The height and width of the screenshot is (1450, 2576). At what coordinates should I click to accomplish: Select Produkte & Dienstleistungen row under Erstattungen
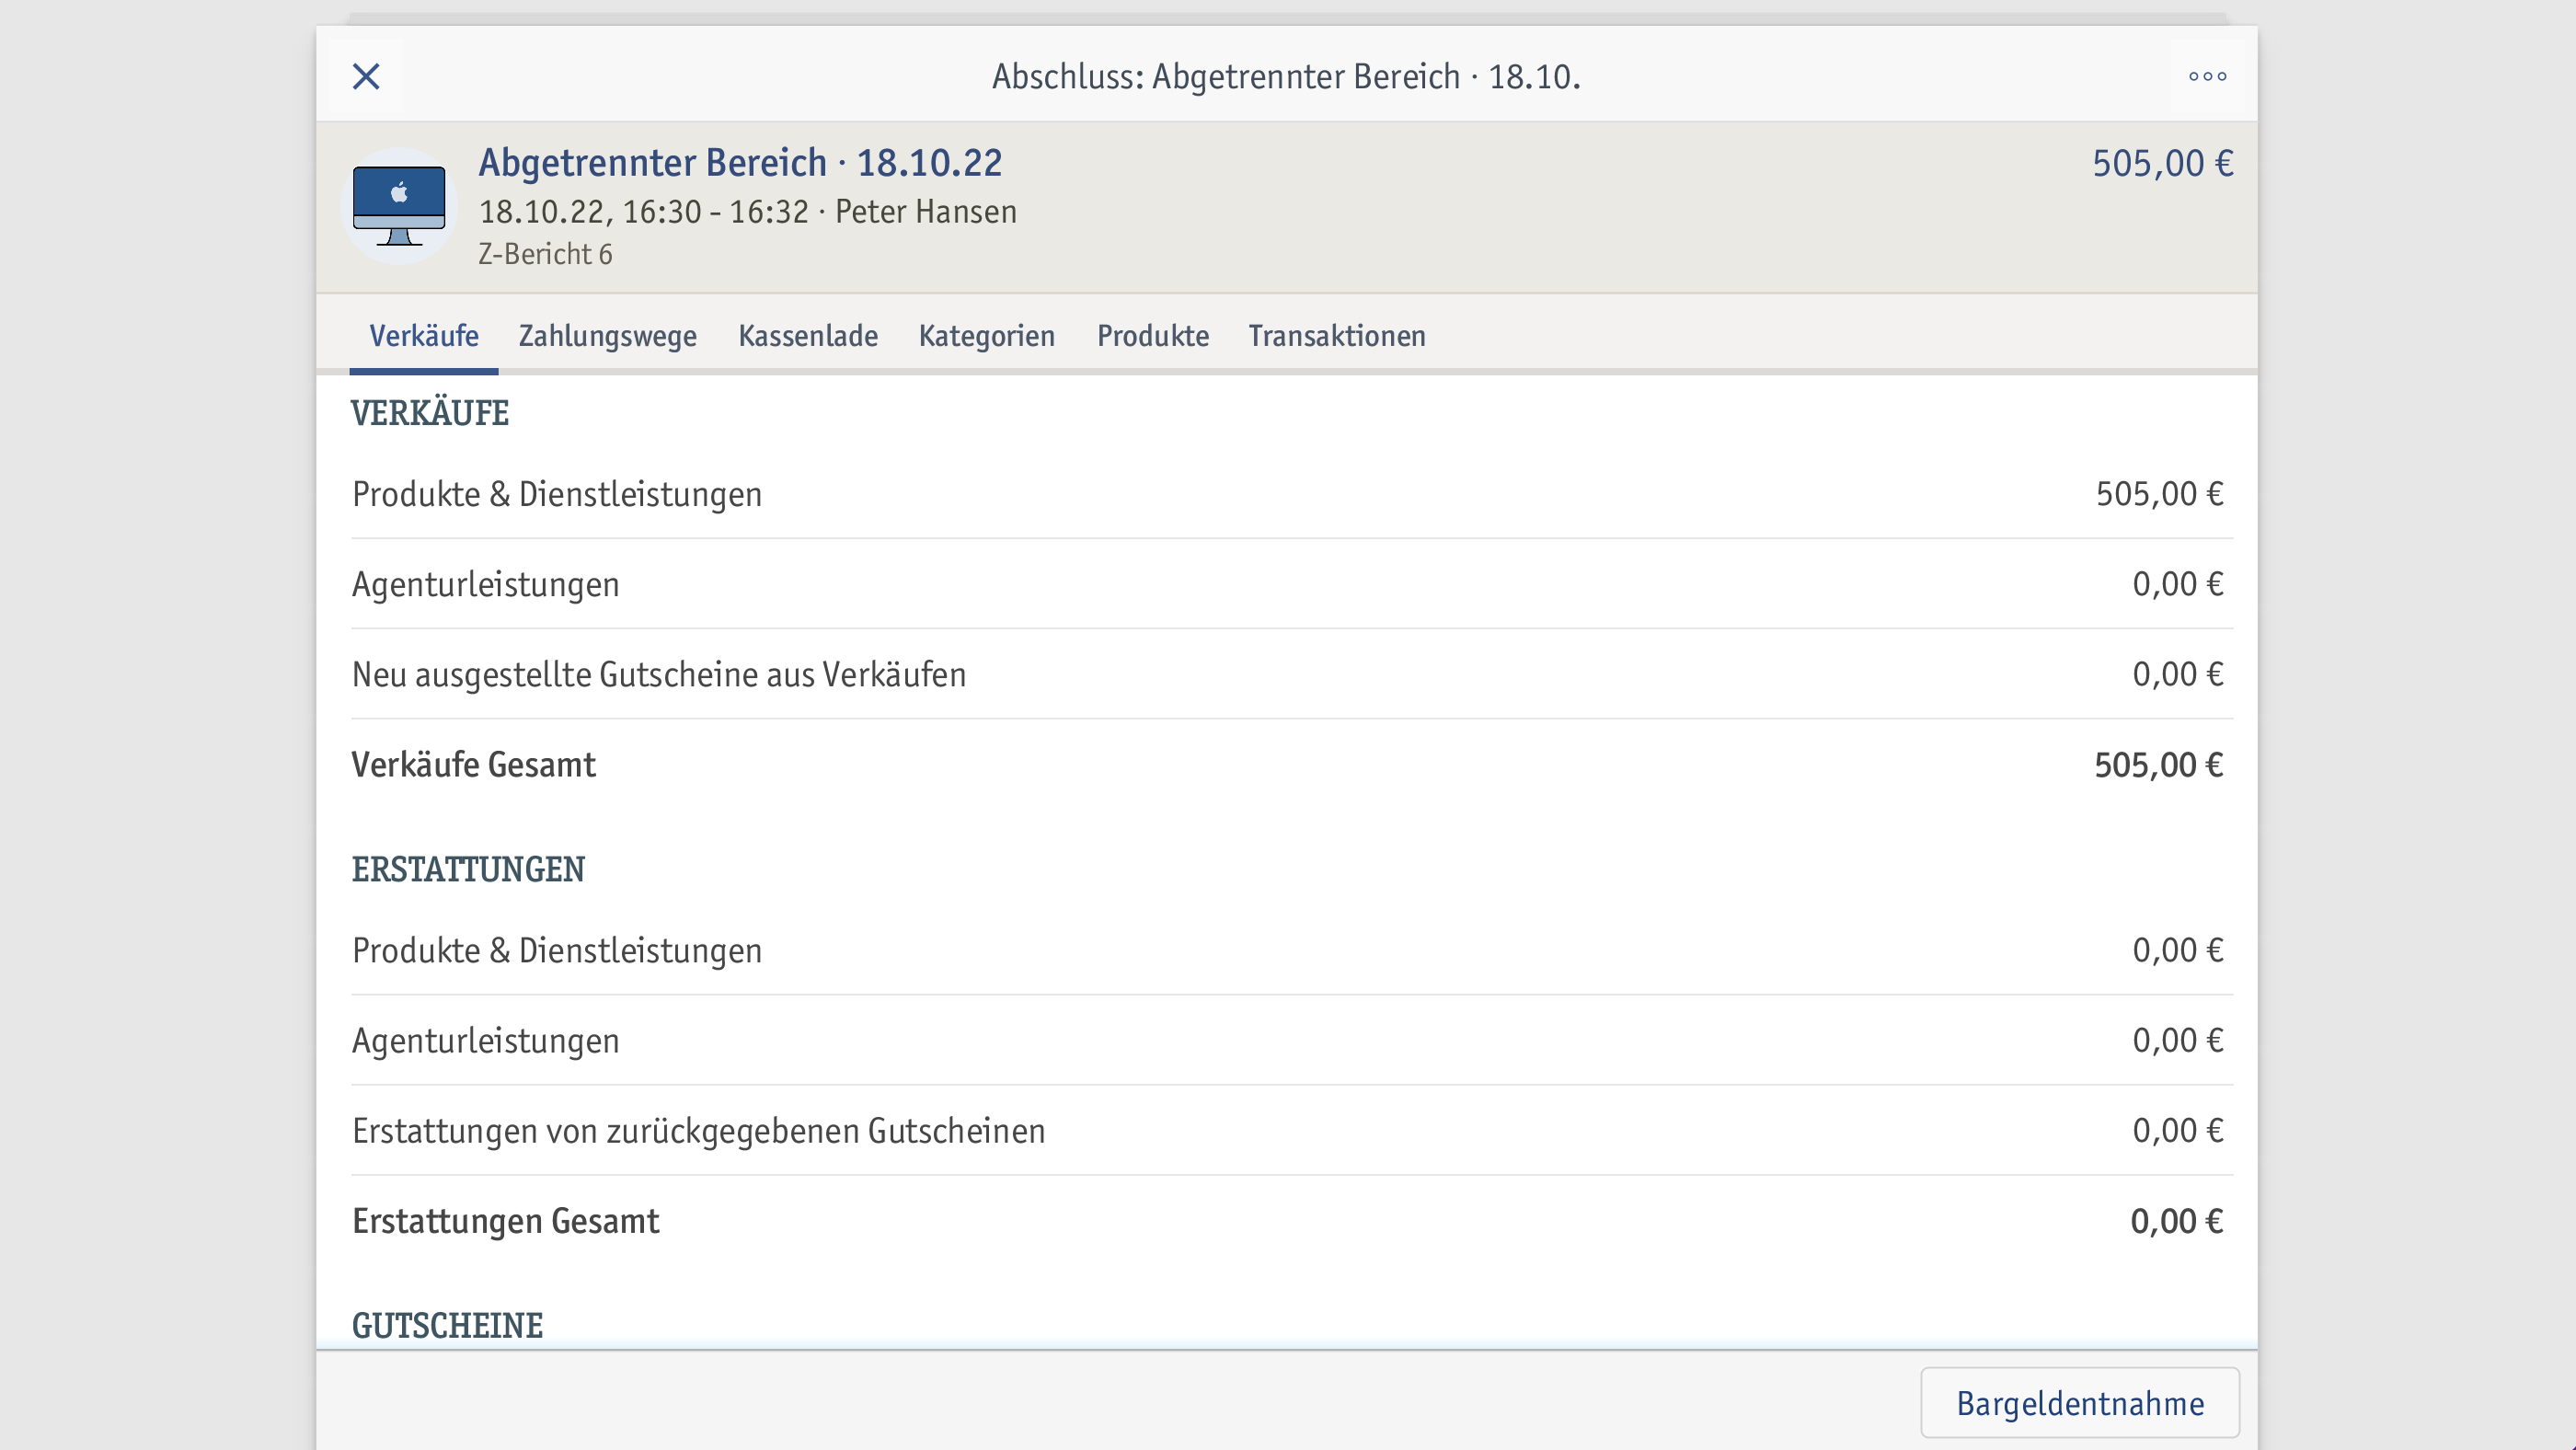click(1292, 950)
